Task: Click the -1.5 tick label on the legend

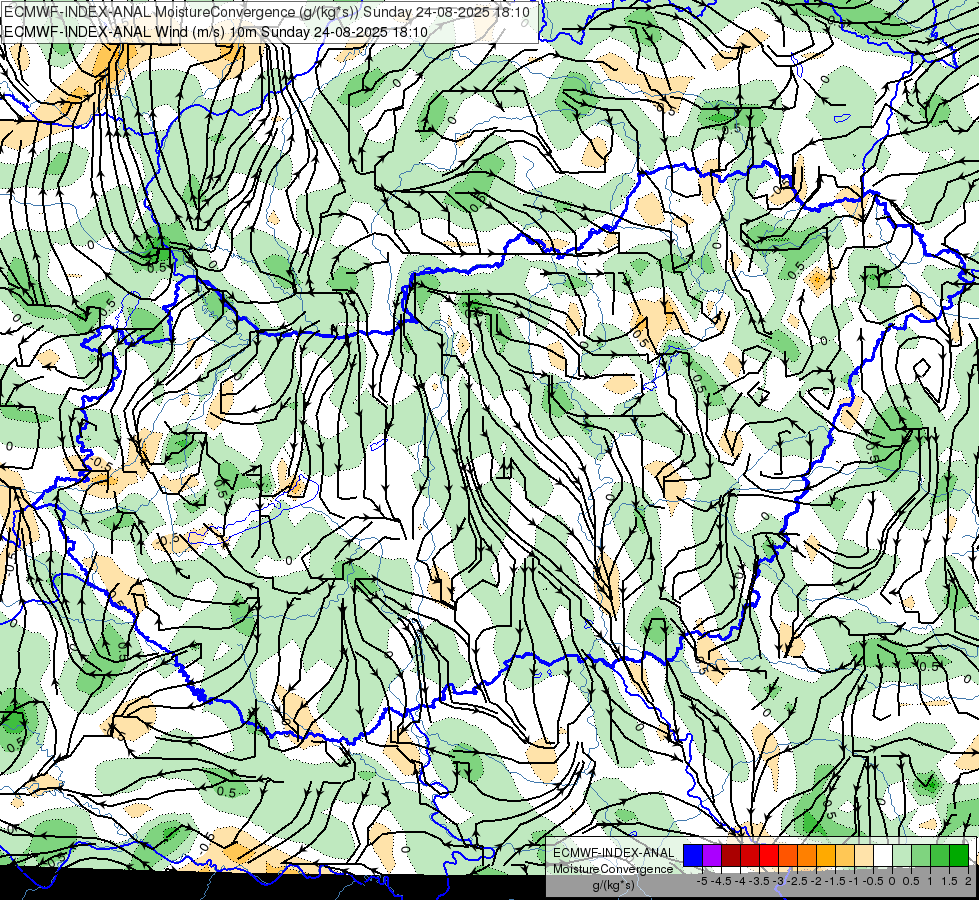Action: coord(835,881)
